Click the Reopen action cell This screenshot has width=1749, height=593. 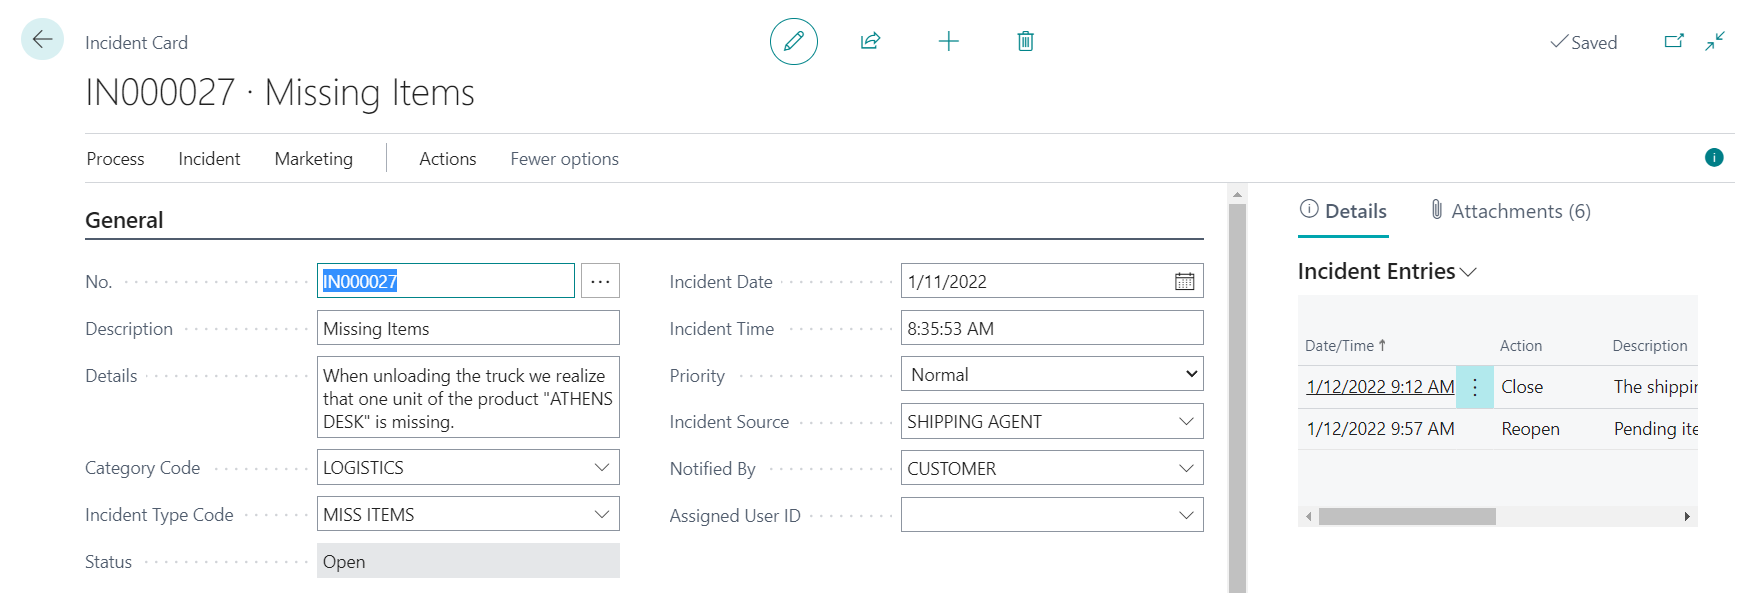[1530, 429]
